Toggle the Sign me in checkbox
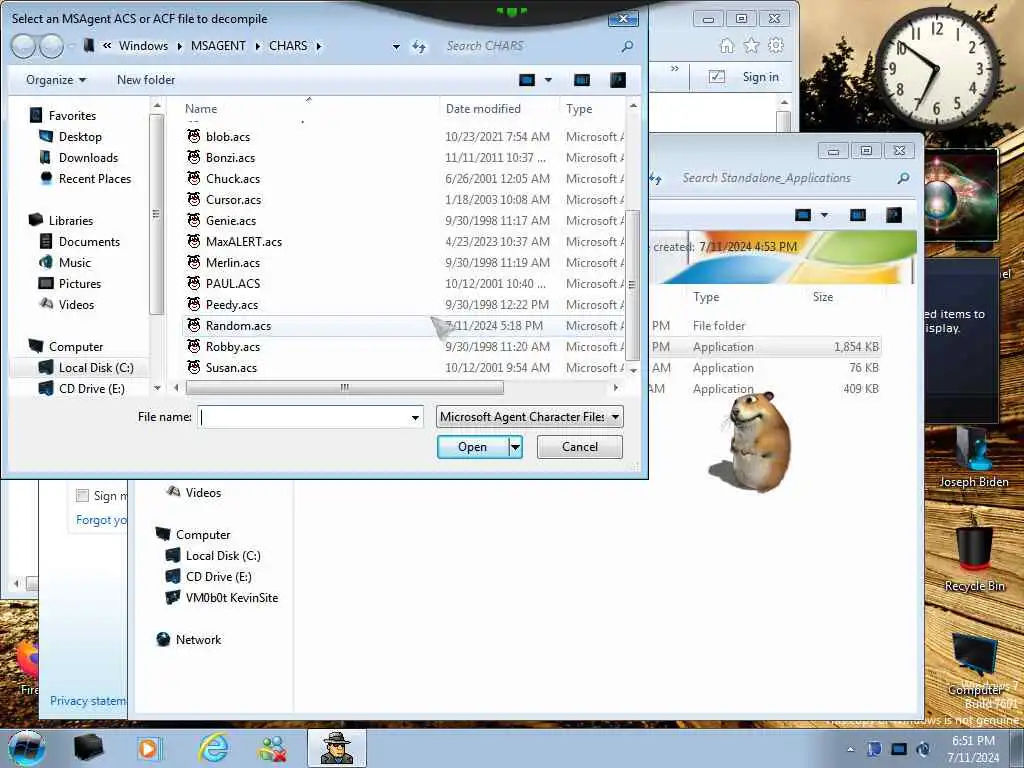 pos(82,496)
